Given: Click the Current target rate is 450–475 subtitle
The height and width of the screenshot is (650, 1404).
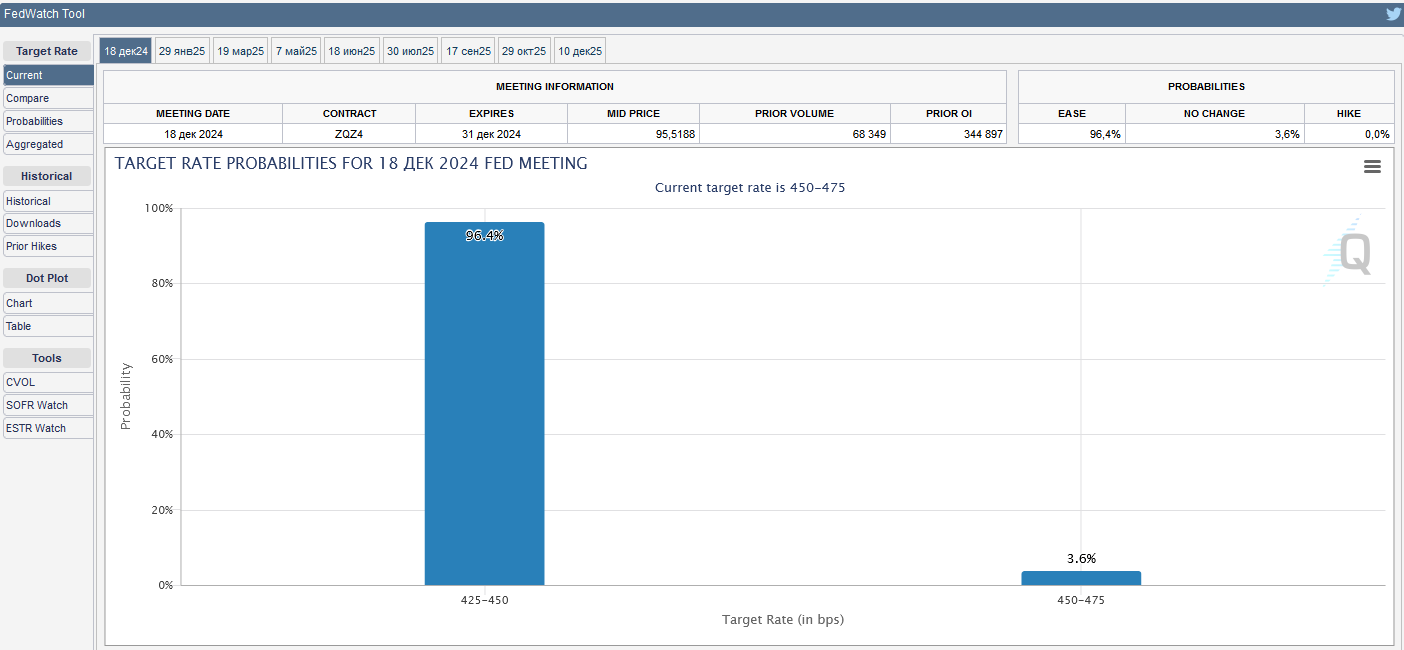Looking at the screenshot, I should (750, 188).
